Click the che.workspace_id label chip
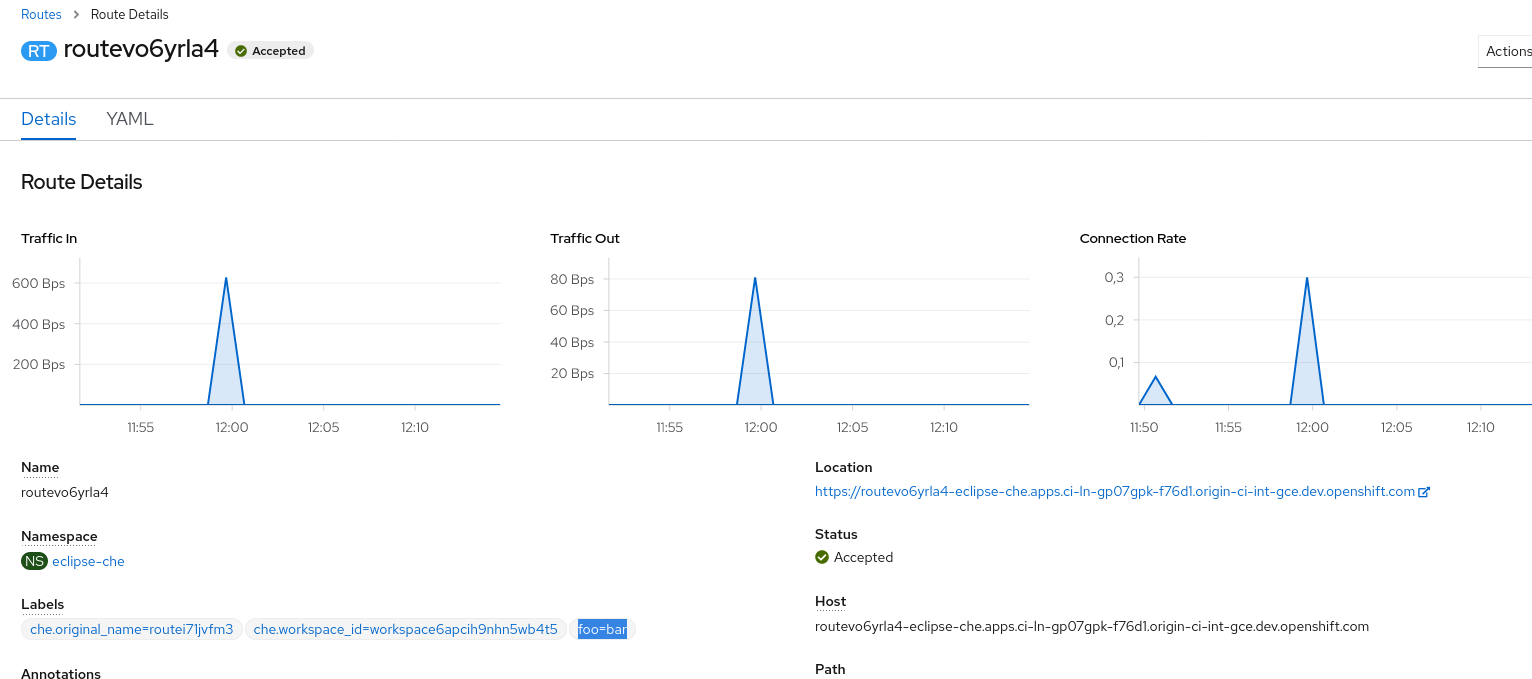Screen dimensions: 1532x679 [x=406, y=629]
